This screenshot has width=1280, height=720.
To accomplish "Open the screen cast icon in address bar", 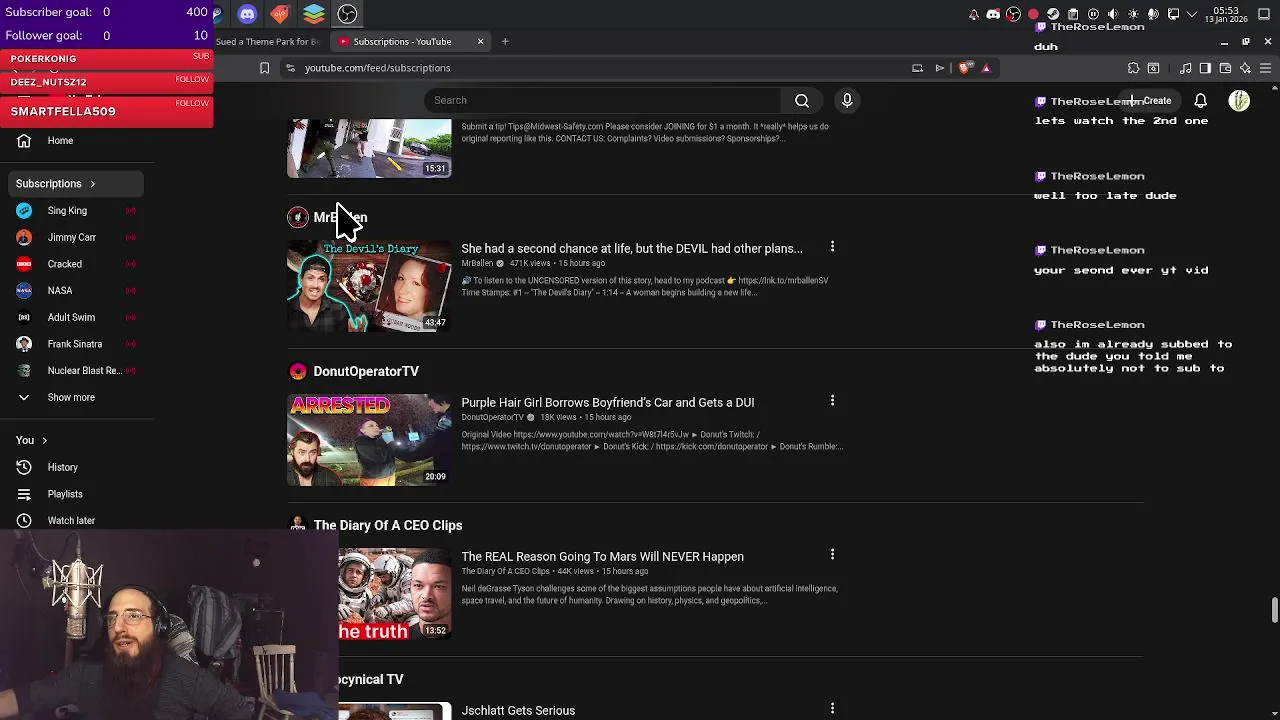I will click(917, 68).
